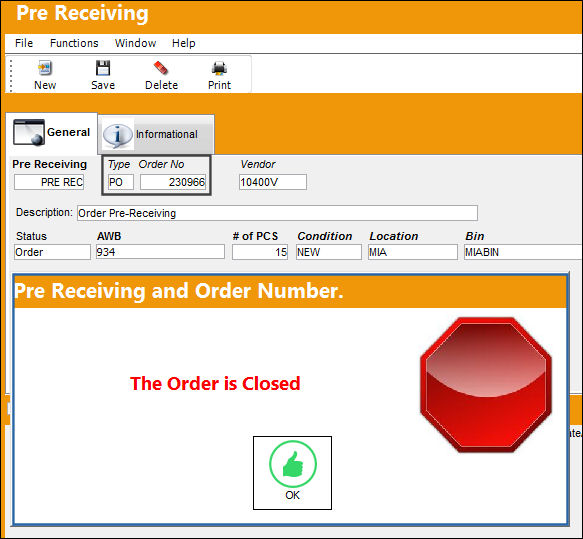Click the "# of PCS" label
Screen dimensions: 583x539
[255, 236]
